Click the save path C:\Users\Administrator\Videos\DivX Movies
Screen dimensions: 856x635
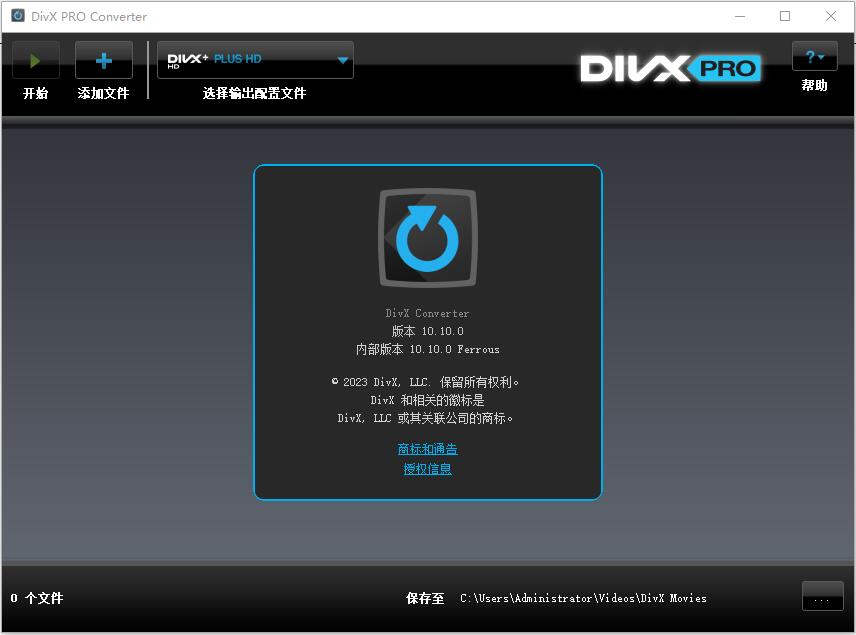point(583,598)
